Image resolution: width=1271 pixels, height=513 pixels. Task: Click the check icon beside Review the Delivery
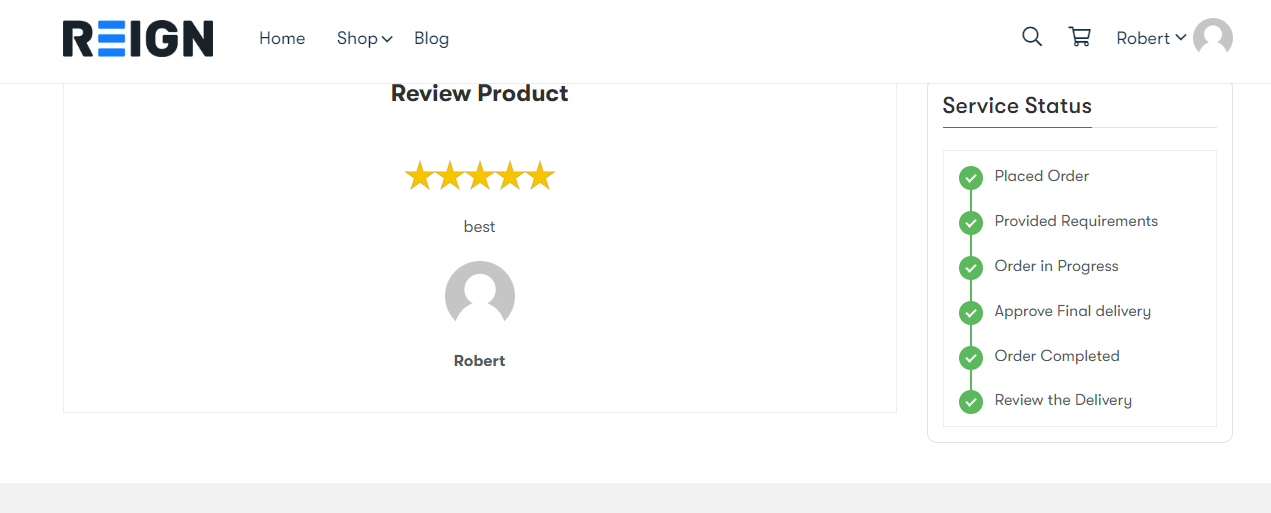[971, 402]
